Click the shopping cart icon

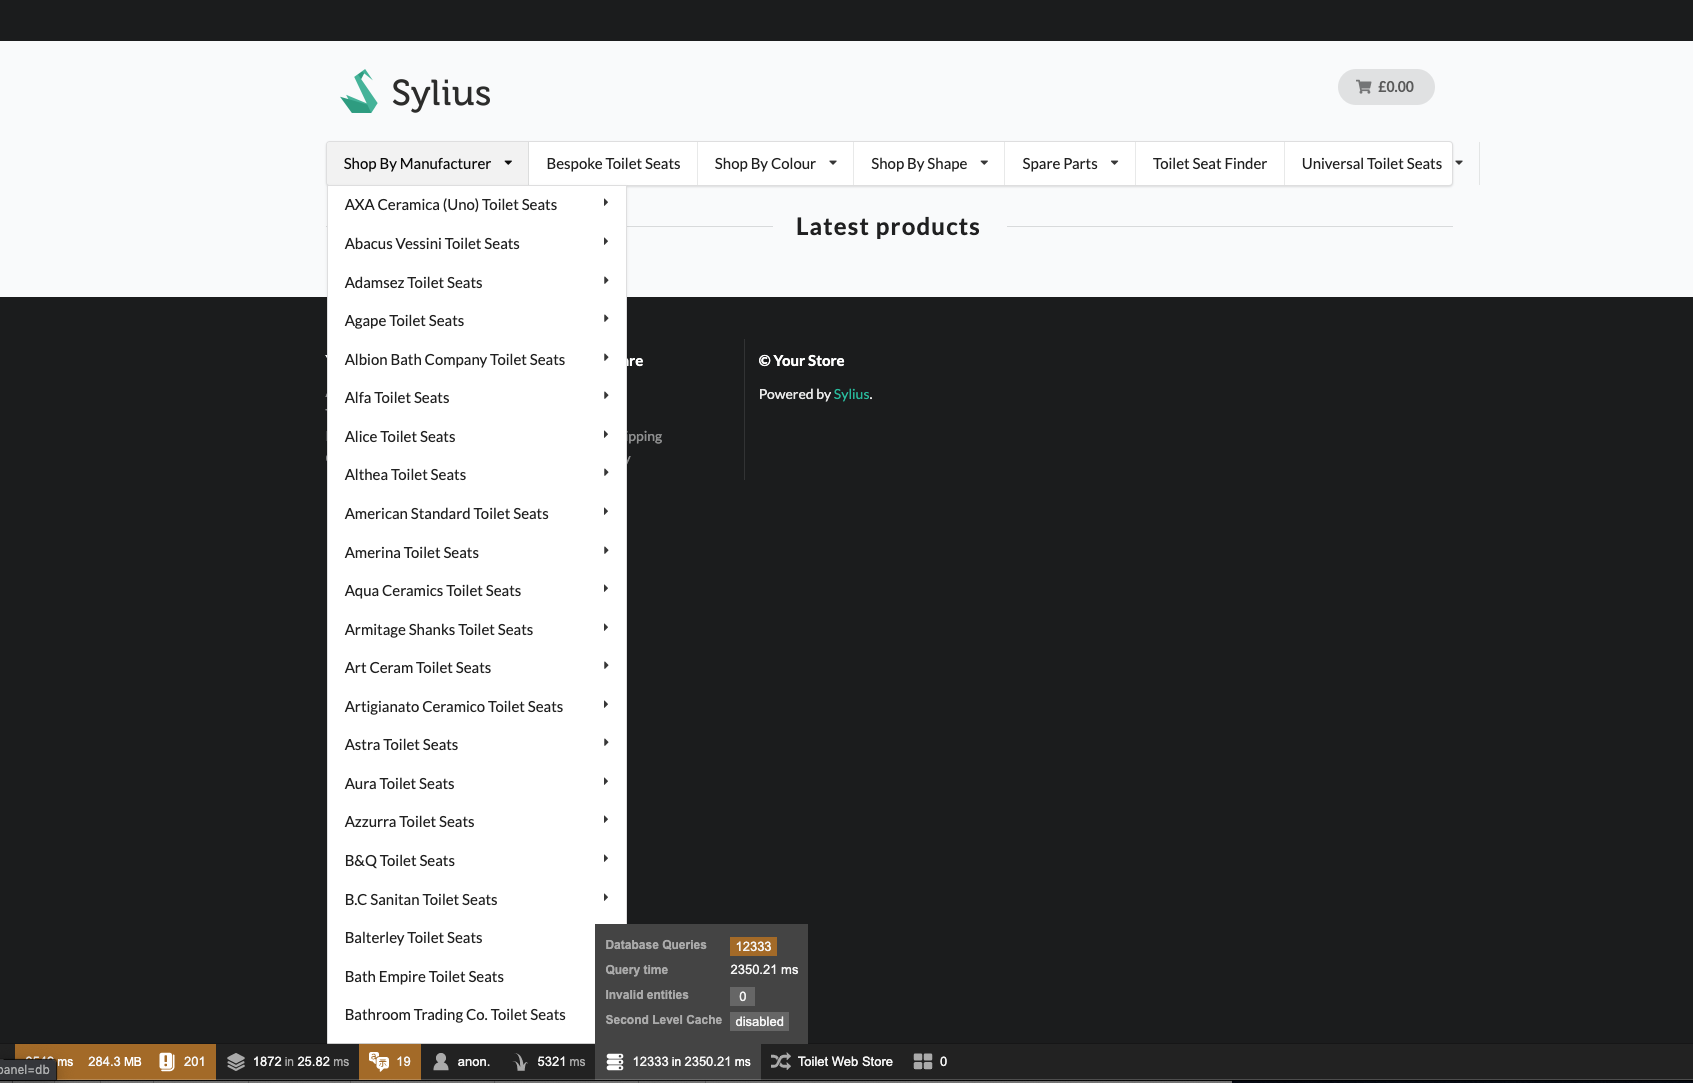point(1363,86)
